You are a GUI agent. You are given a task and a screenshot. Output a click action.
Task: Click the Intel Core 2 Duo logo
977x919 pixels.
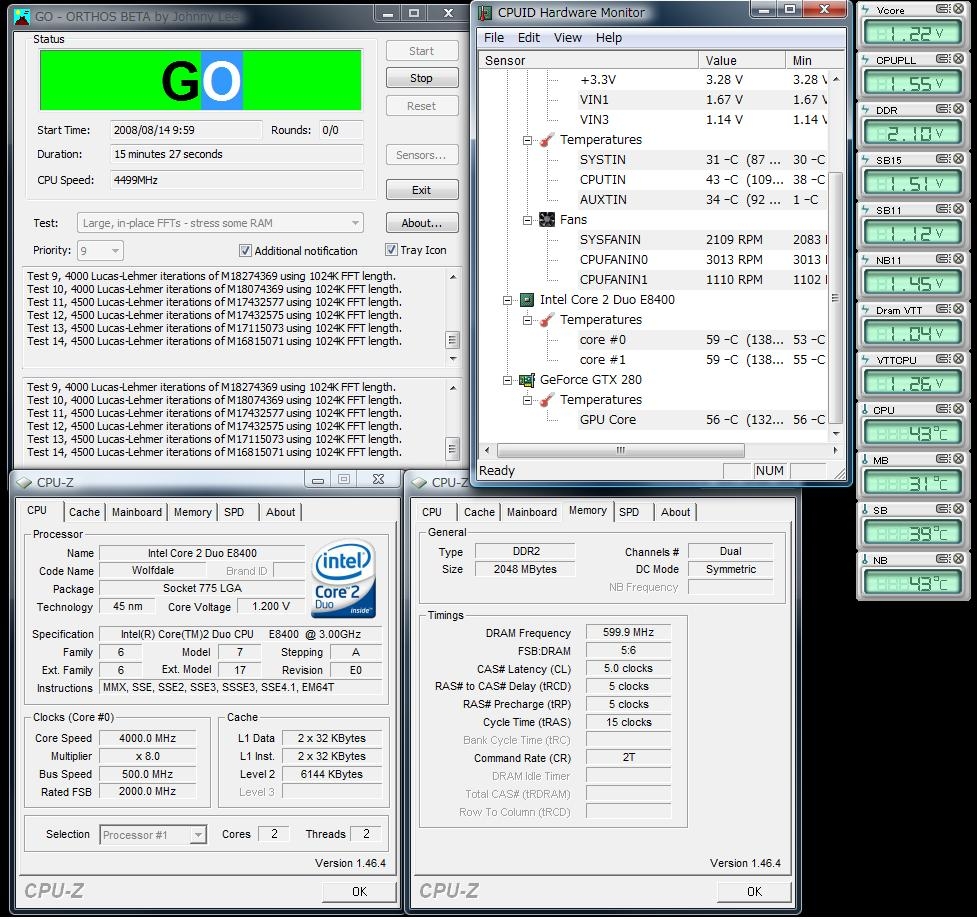(x=343, y=577)
